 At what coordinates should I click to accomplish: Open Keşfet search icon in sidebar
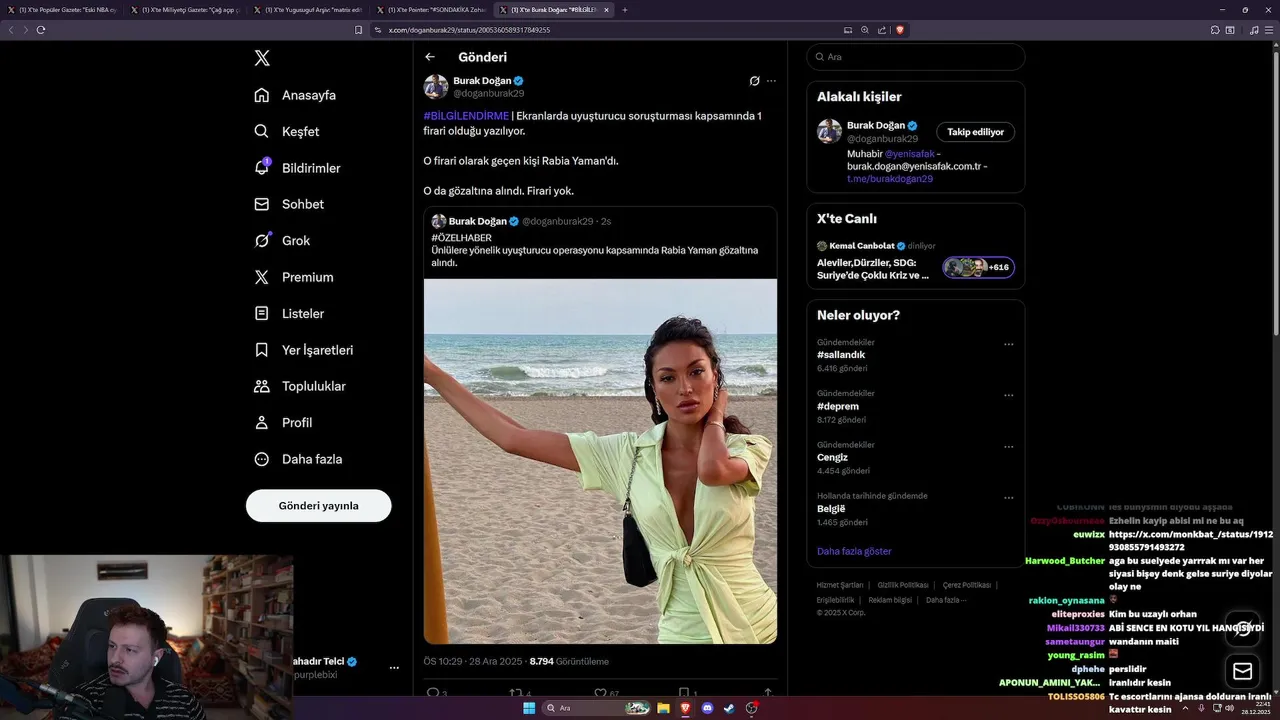coord(262,131)
